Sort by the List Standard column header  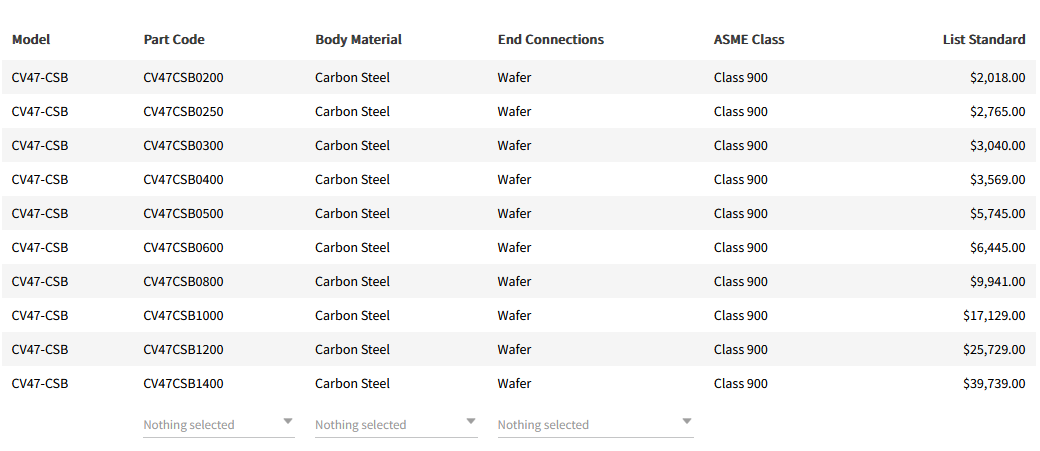(x=983, y=40)
